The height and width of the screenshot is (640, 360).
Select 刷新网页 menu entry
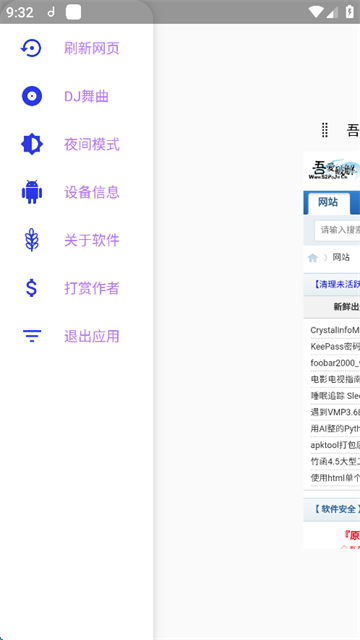[92, 48]
